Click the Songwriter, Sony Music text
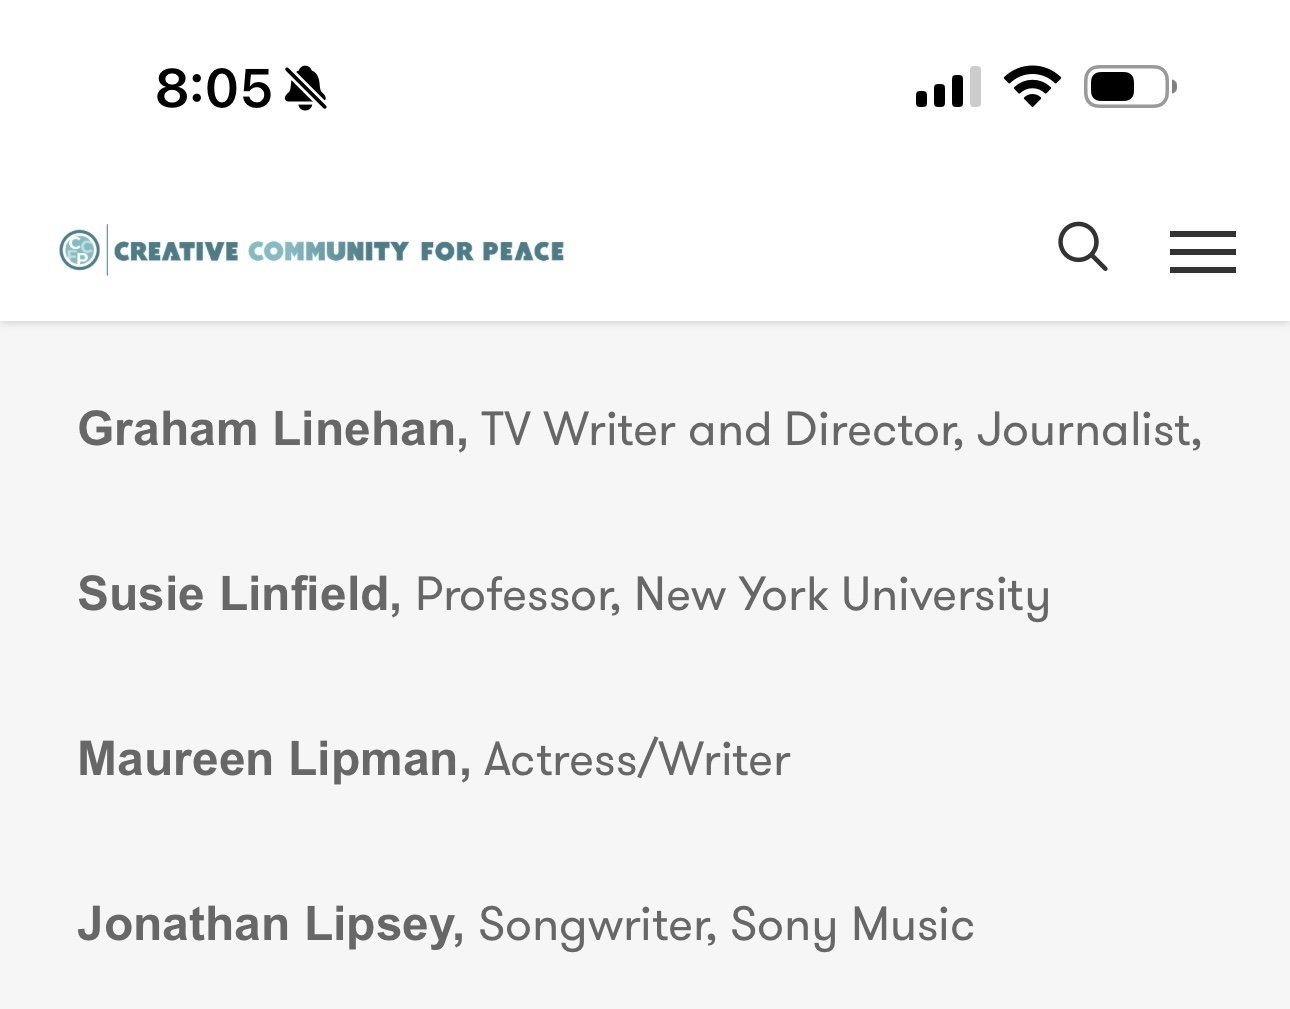Image resolution: width=1290 pixels, height=1009 pixels. [x=726, y=925]
